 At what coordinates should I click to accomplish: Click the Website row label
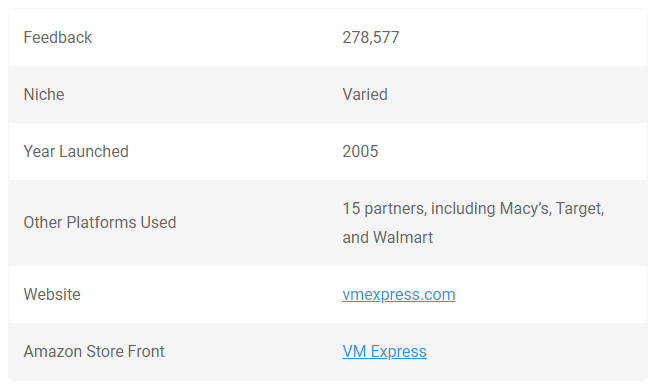tap(52, 295)
